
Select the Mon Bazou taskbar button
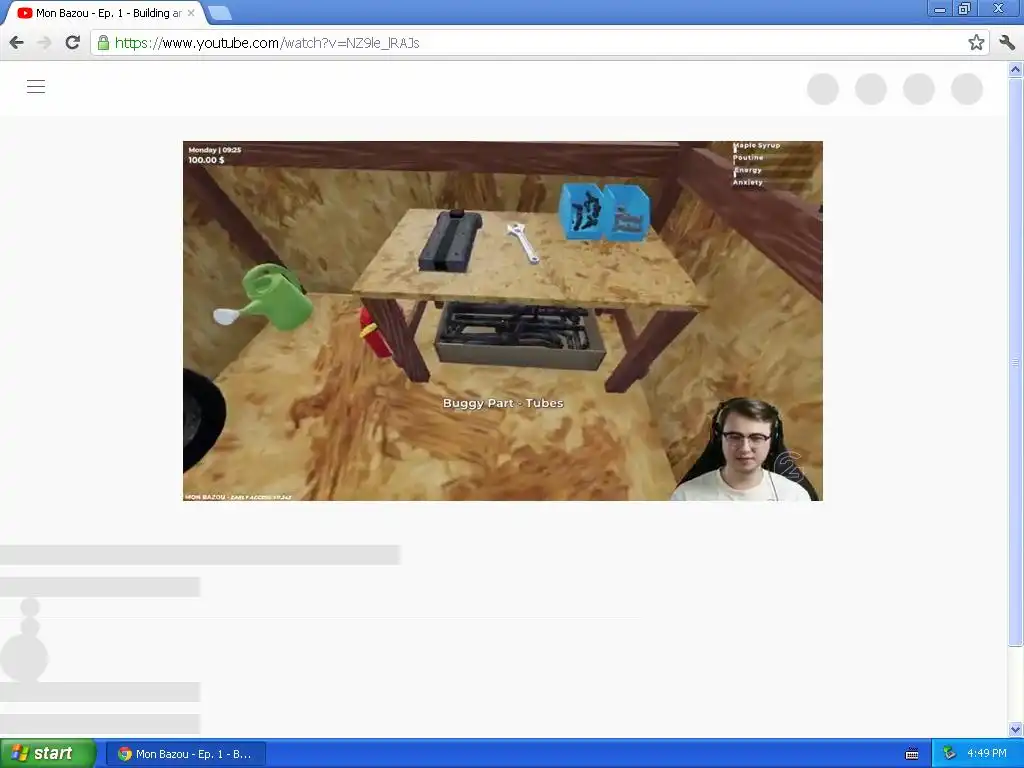click(186, 754)
